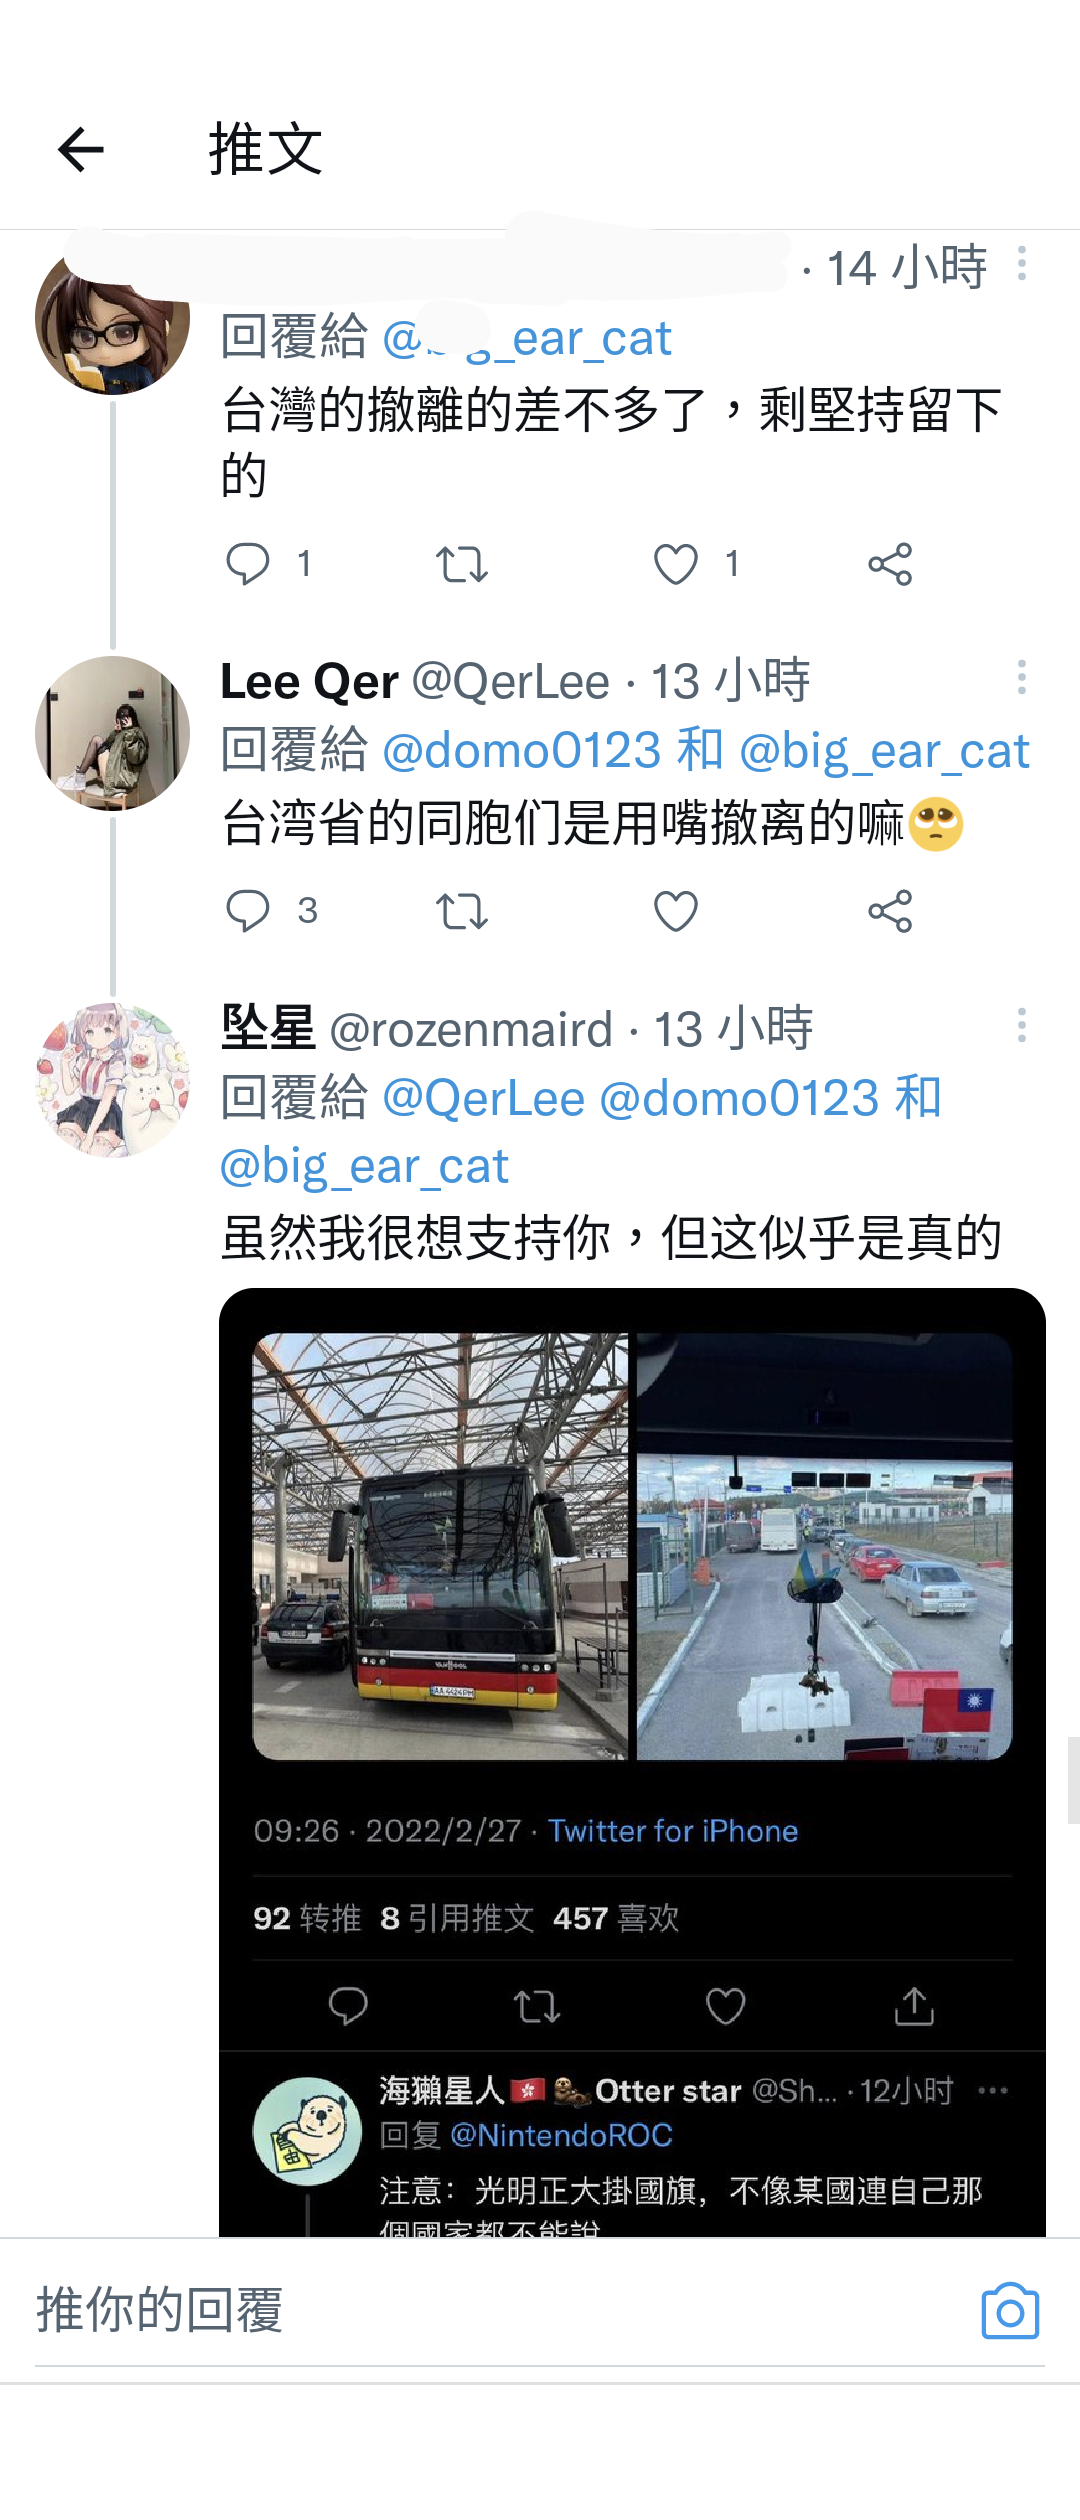Retweet Lee Qer's tweet
The width and height of the screenshot is (1080, 2520).
[x=462, y=911]
